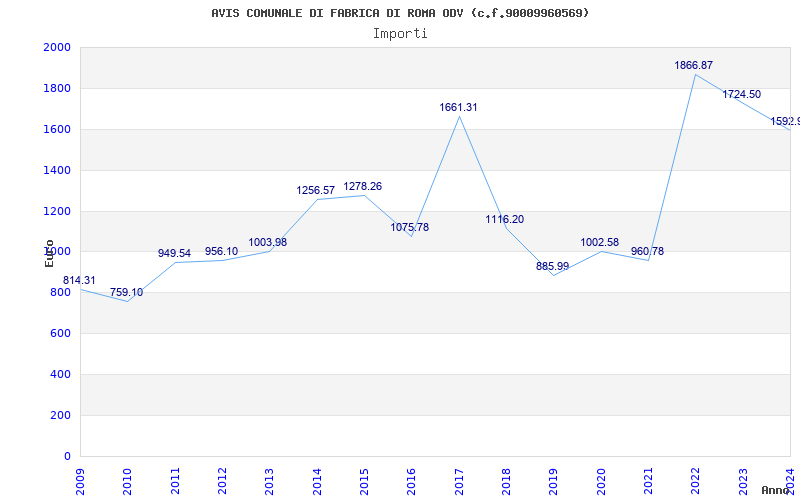Click the y-axis value 1800
The image size is (800, 500).
coord(57,88)
